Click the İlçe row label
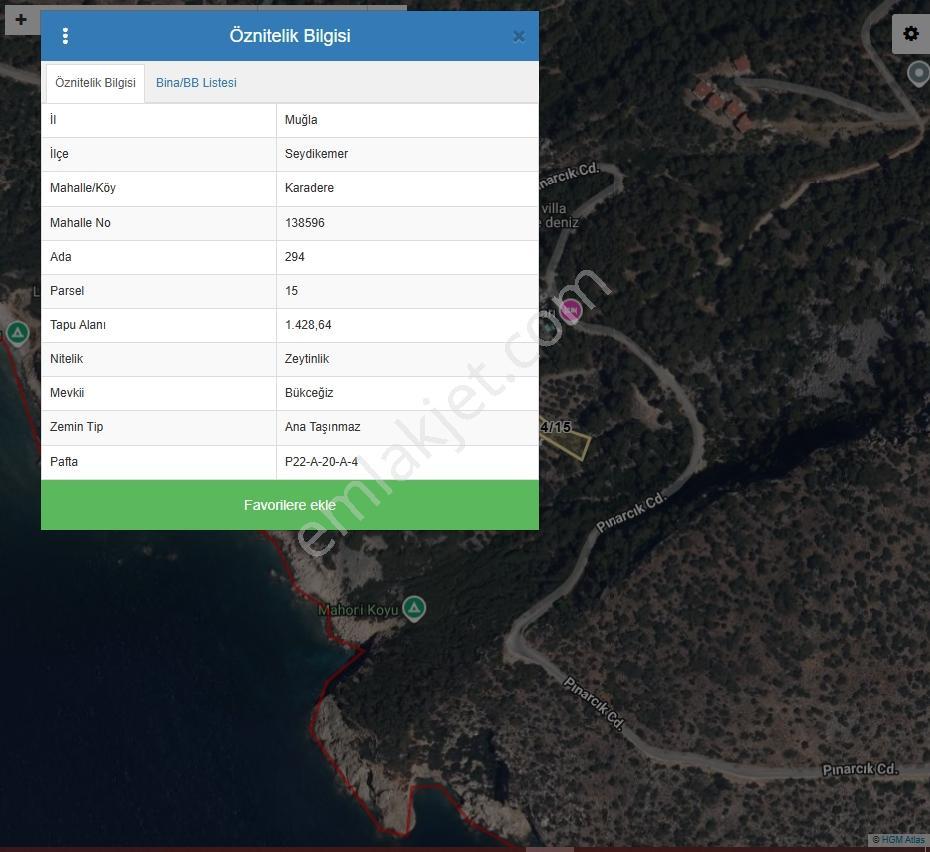Image resolution: width=930 pixels, height=852 pixels. (x=59, y=154)
